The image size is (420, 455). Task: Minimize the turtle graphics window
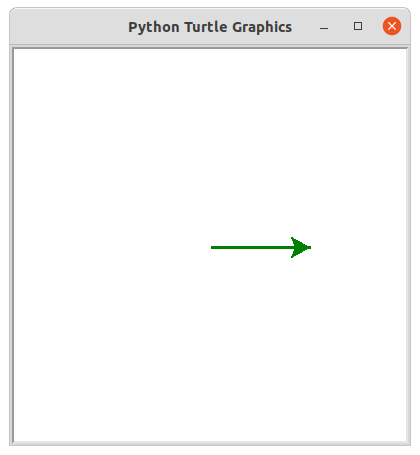point(324,28)
